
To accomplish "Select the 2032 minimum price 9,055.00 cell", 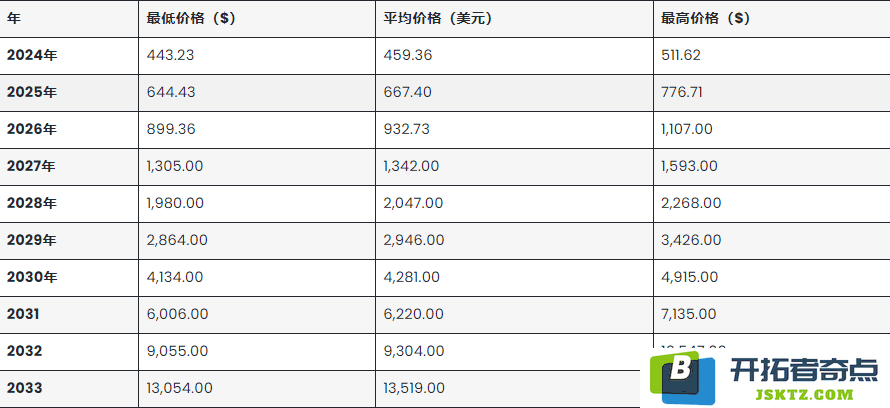I will pyautogui.click(x=257, y=351).
